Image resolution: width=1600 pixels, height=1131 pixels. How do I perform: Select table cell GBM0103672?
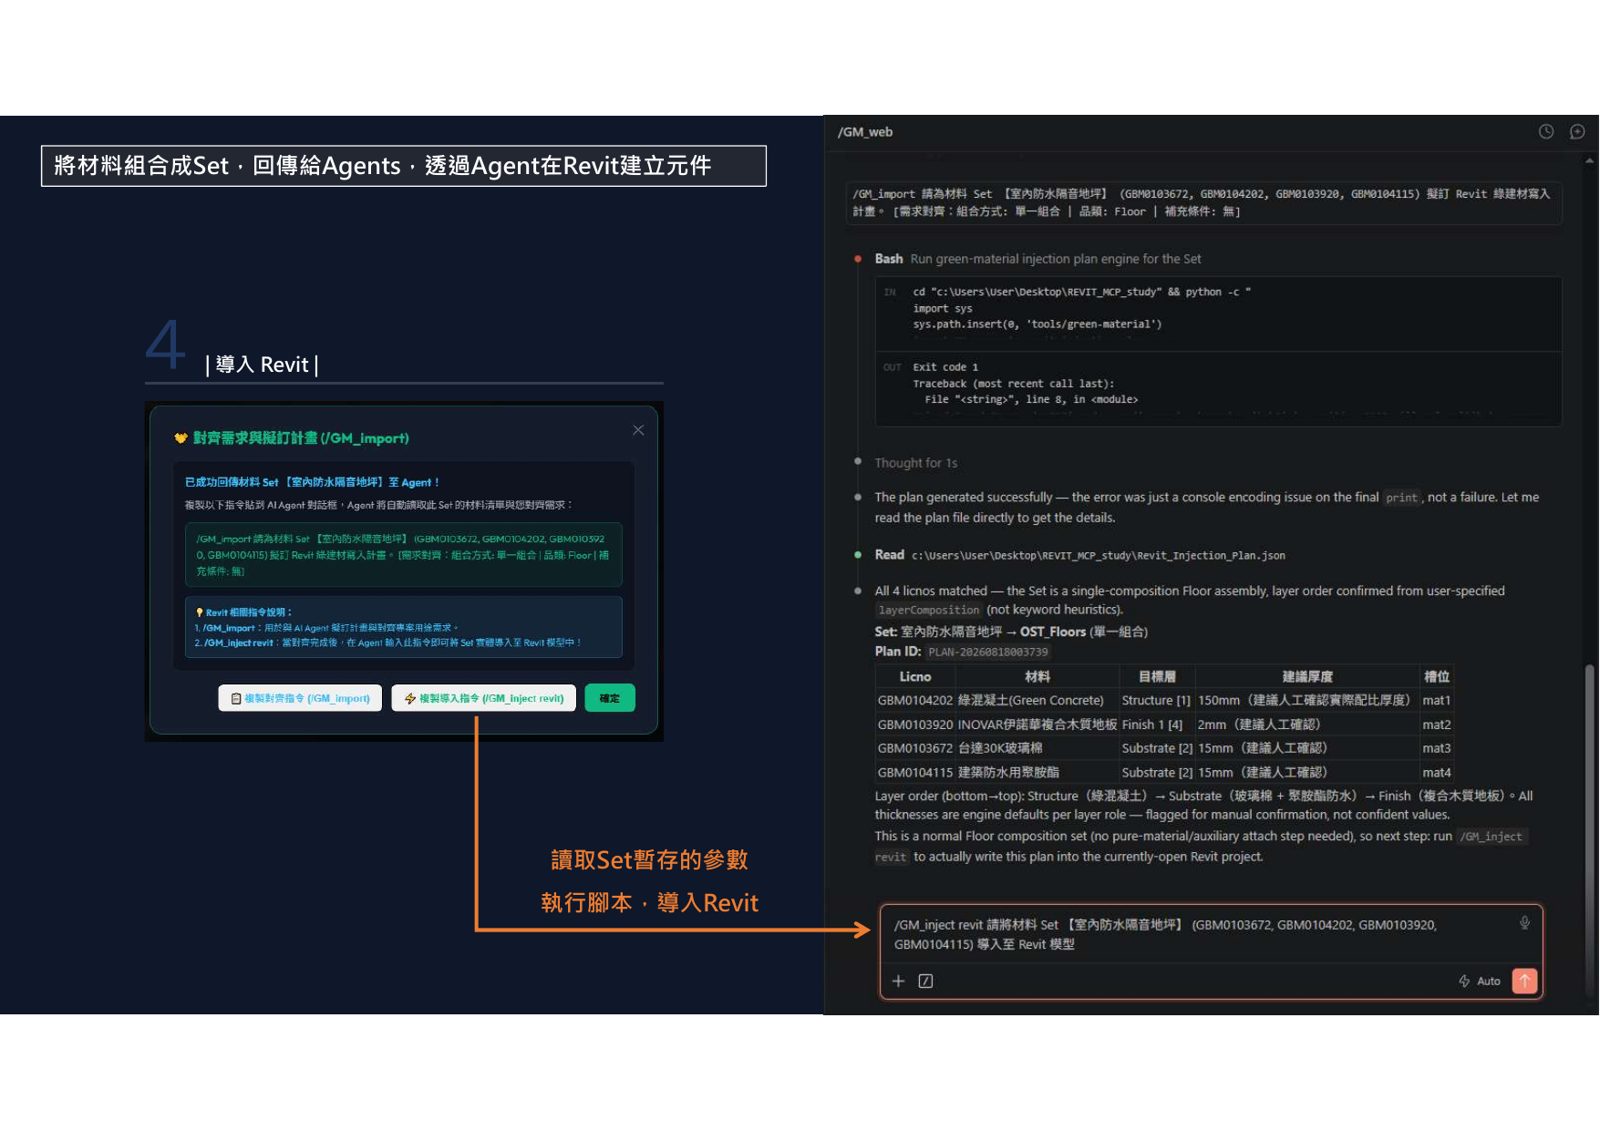click(915, 748)
